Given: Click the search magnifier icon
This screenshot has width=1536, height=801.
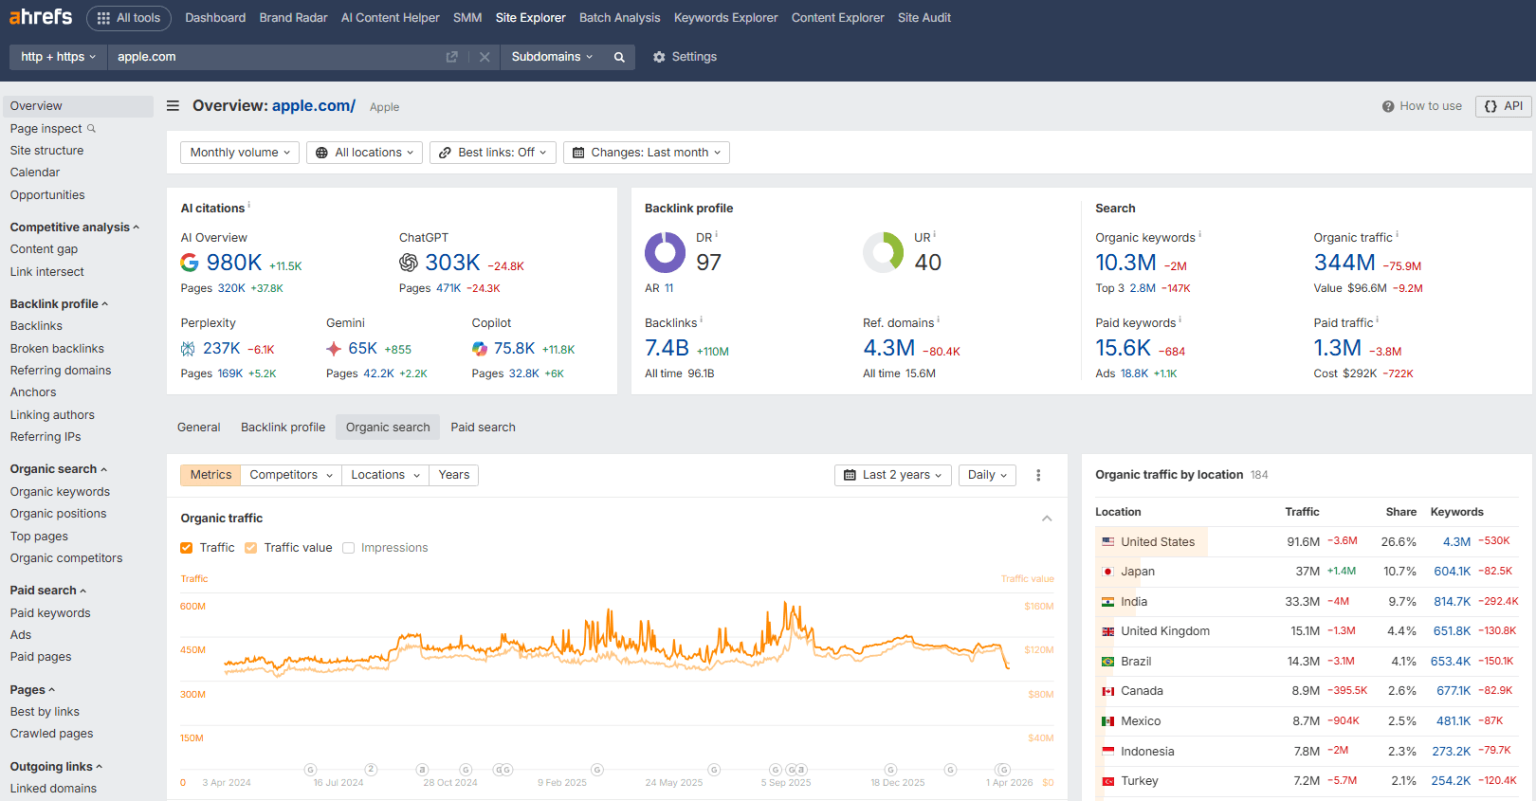Looking at the screenshot, I should (x=619, y=57).
